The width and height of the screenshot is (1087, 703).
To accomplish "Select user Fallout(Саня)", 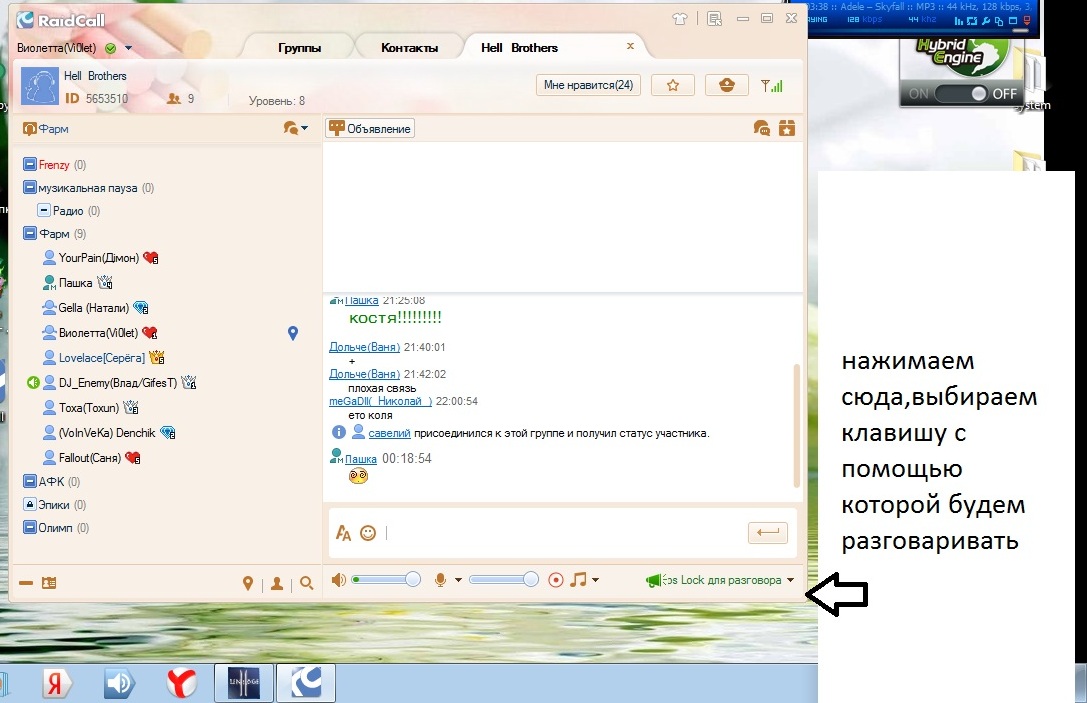I will pos(89,458).
